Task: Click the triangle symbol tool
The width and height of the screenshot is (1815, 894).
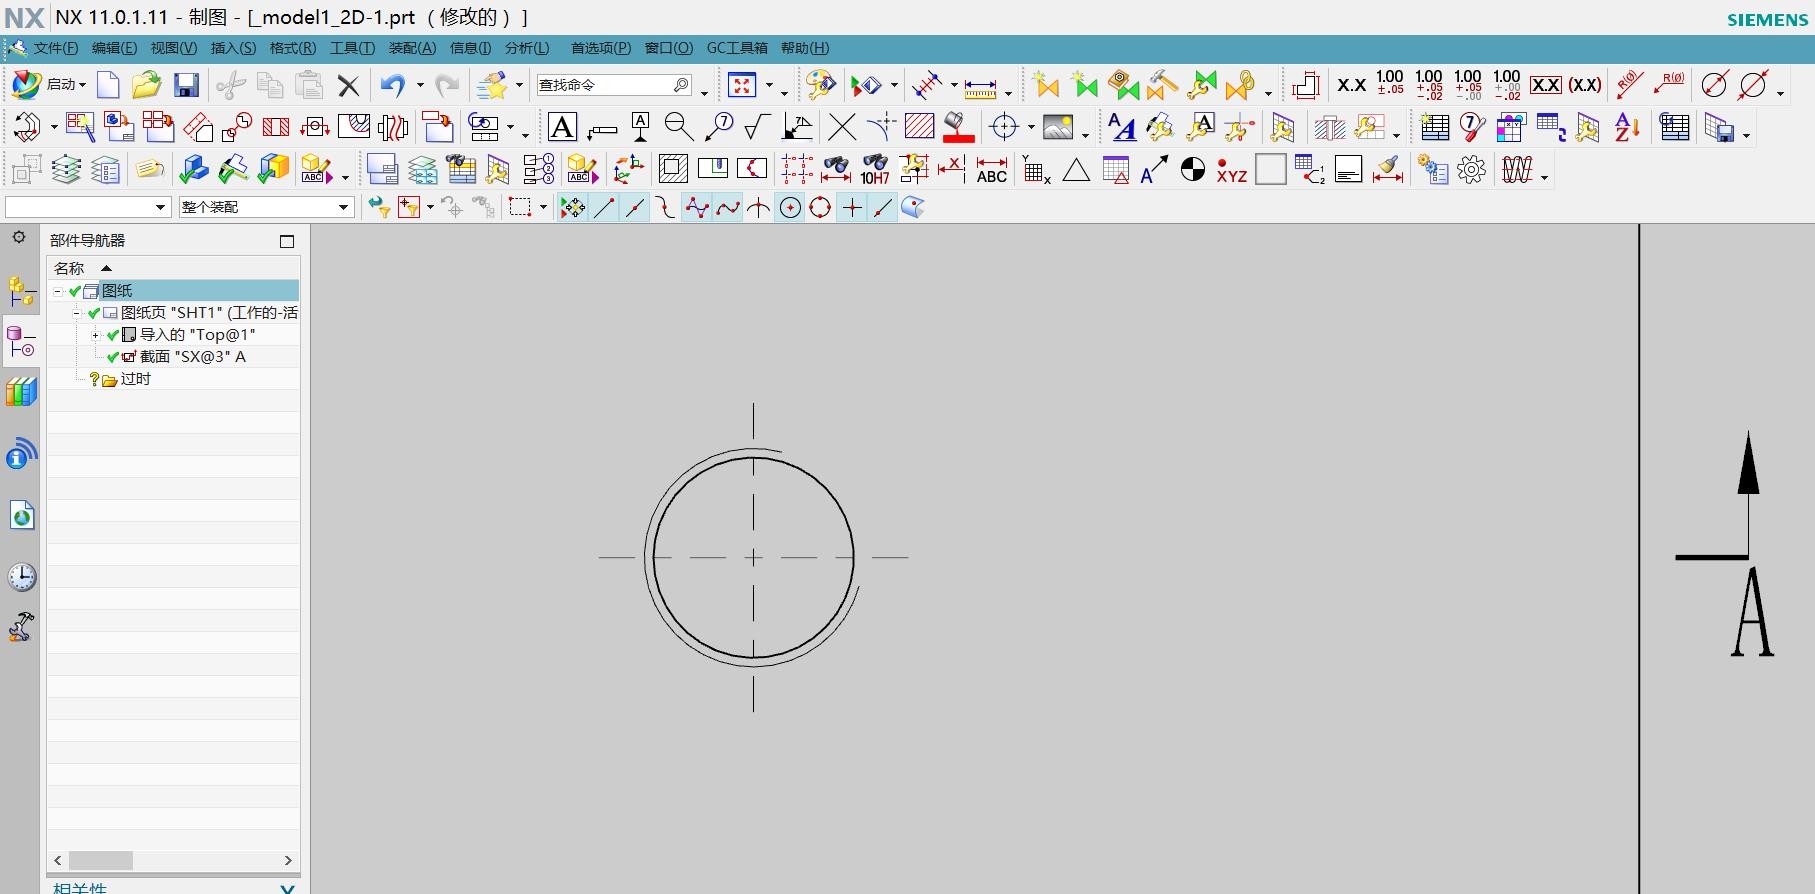Action: (x=1076, y=170)
